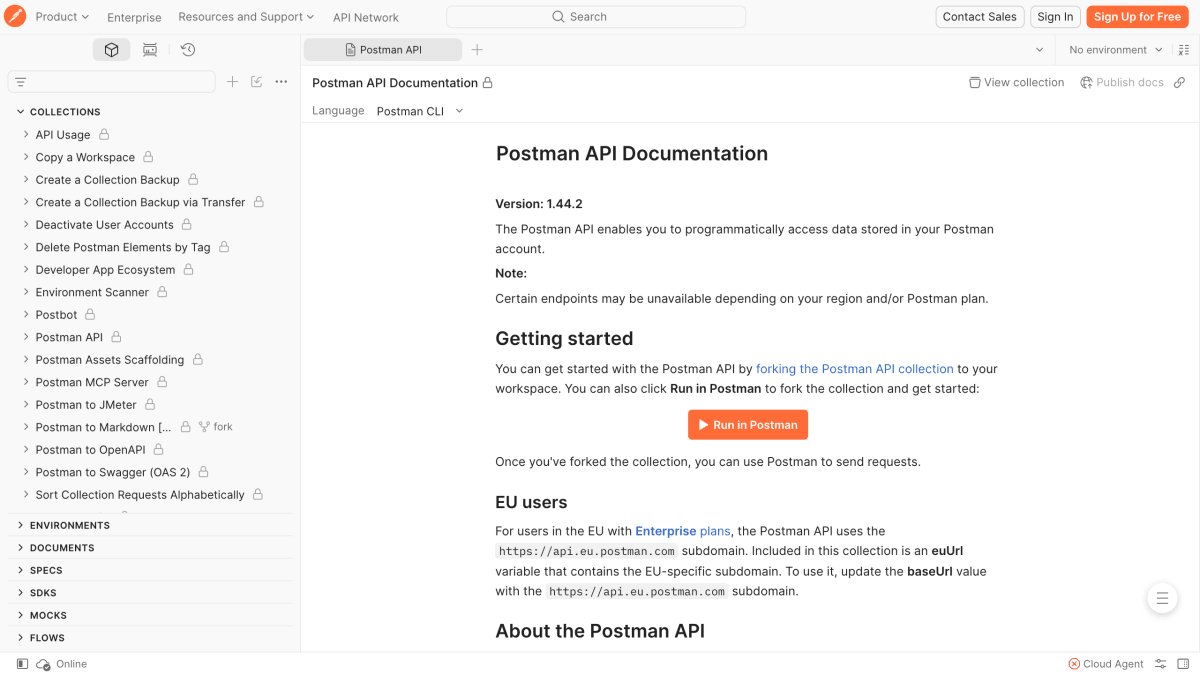This screenshot has height=675, width=1200.
Task: Click Publish docs
Action: (1122, 82)
